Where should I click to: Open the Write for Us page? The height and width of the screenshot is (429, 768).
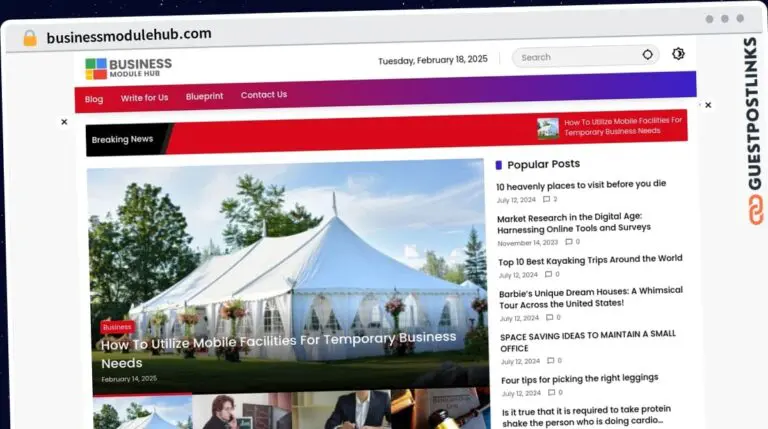point(144,98)
